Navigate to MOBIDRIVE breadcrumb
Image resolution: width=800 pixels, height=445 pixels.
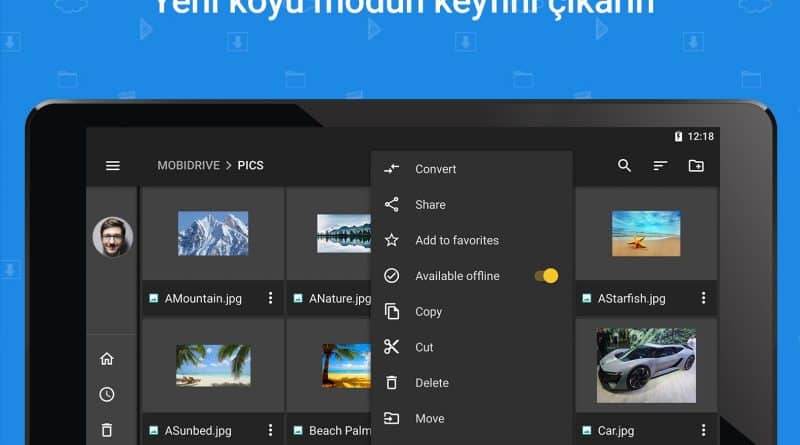pyautogui.click(x=188, y=165)
